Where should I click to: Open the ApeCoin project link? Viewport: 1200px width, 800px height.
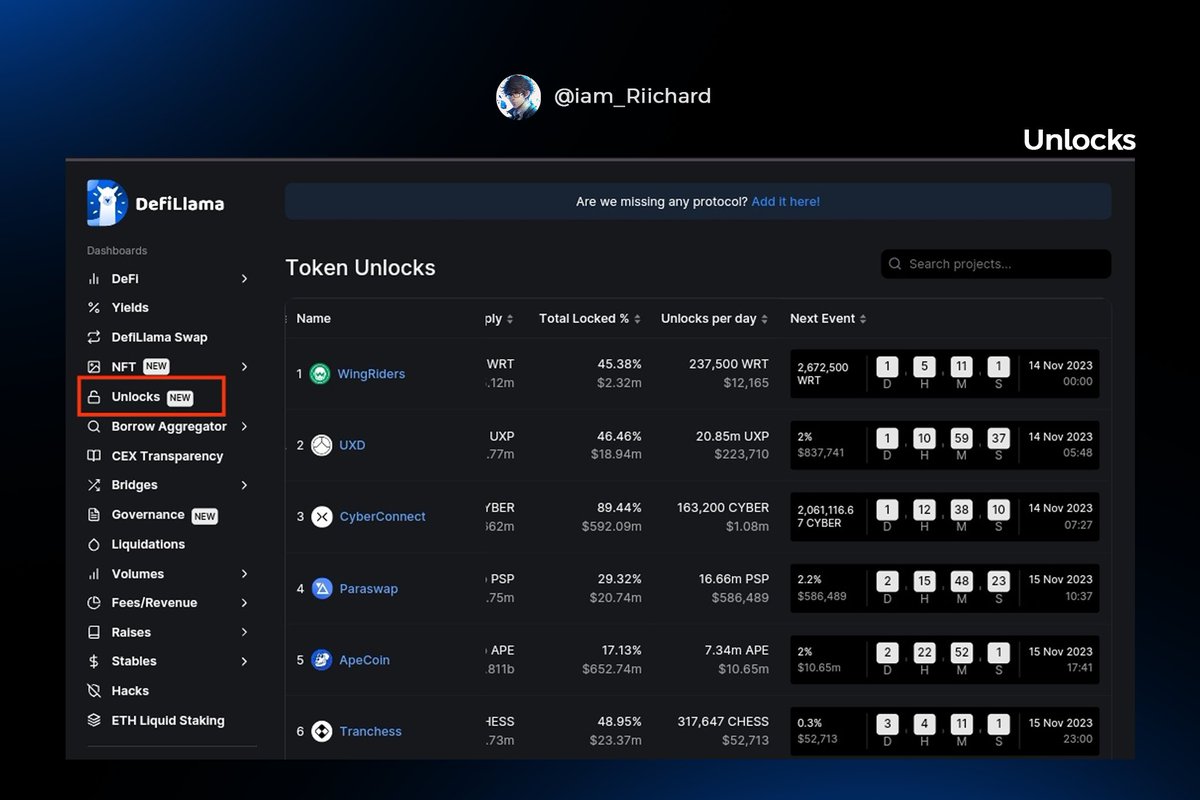click(365, 660)
